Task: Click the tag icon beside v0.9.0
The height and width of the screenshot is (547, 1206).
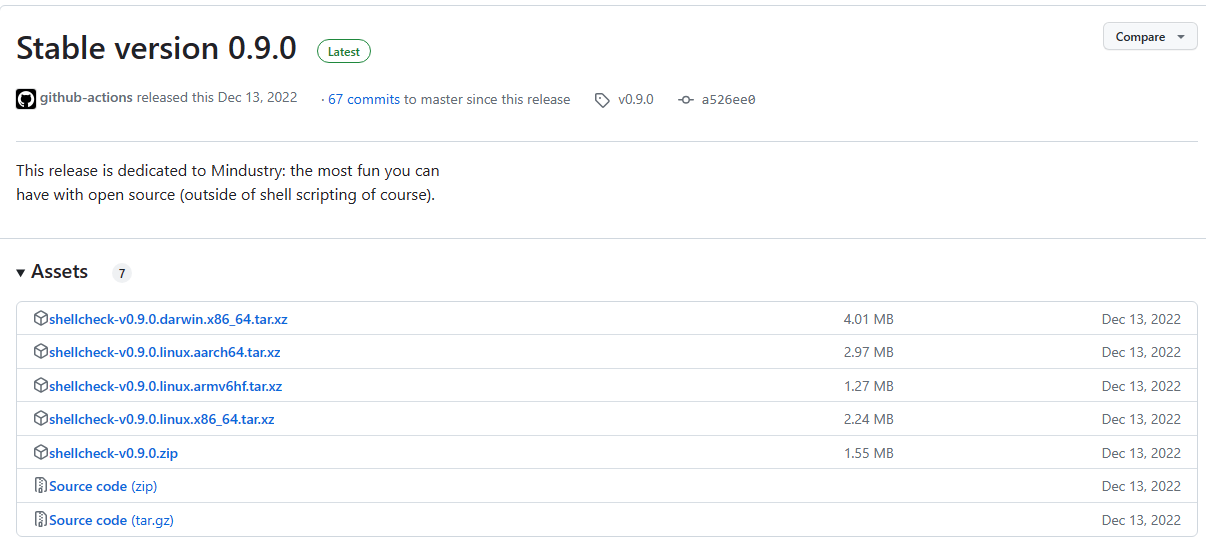Action: [x=602, y=100]
